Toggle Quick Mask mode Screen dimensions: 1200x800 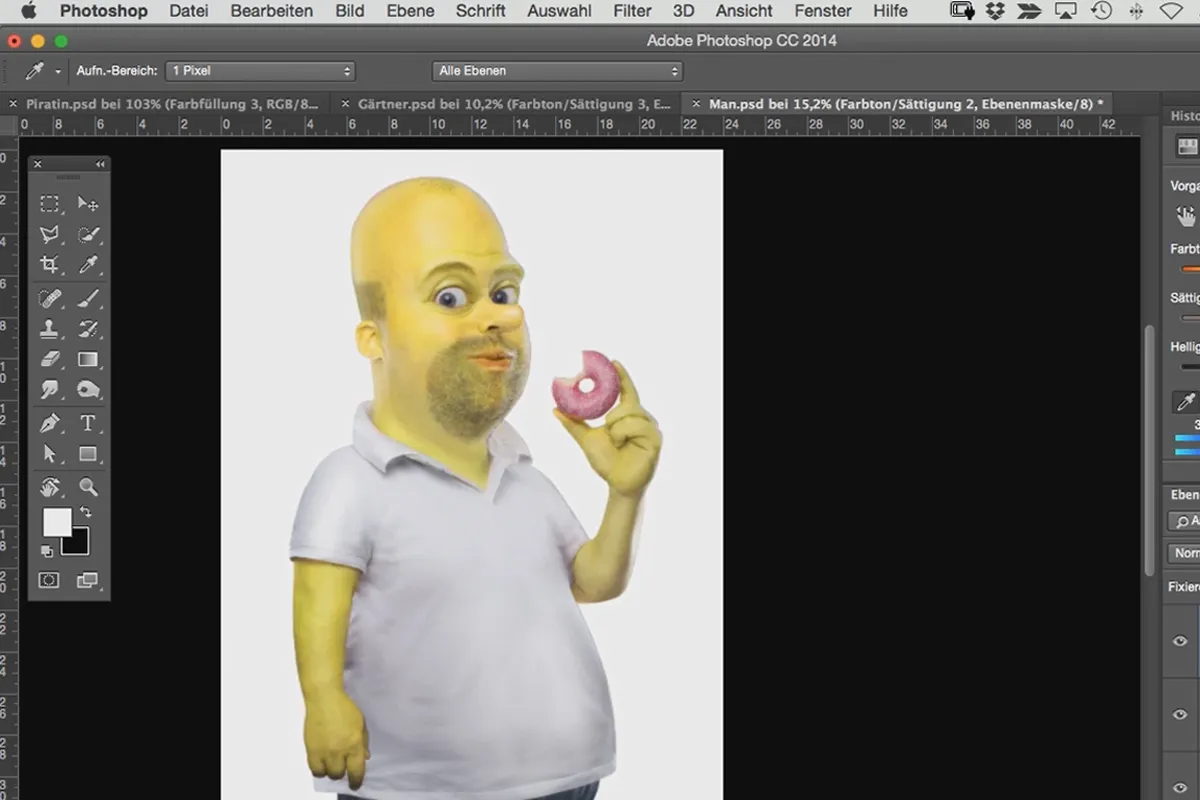(x=49, y=580)
